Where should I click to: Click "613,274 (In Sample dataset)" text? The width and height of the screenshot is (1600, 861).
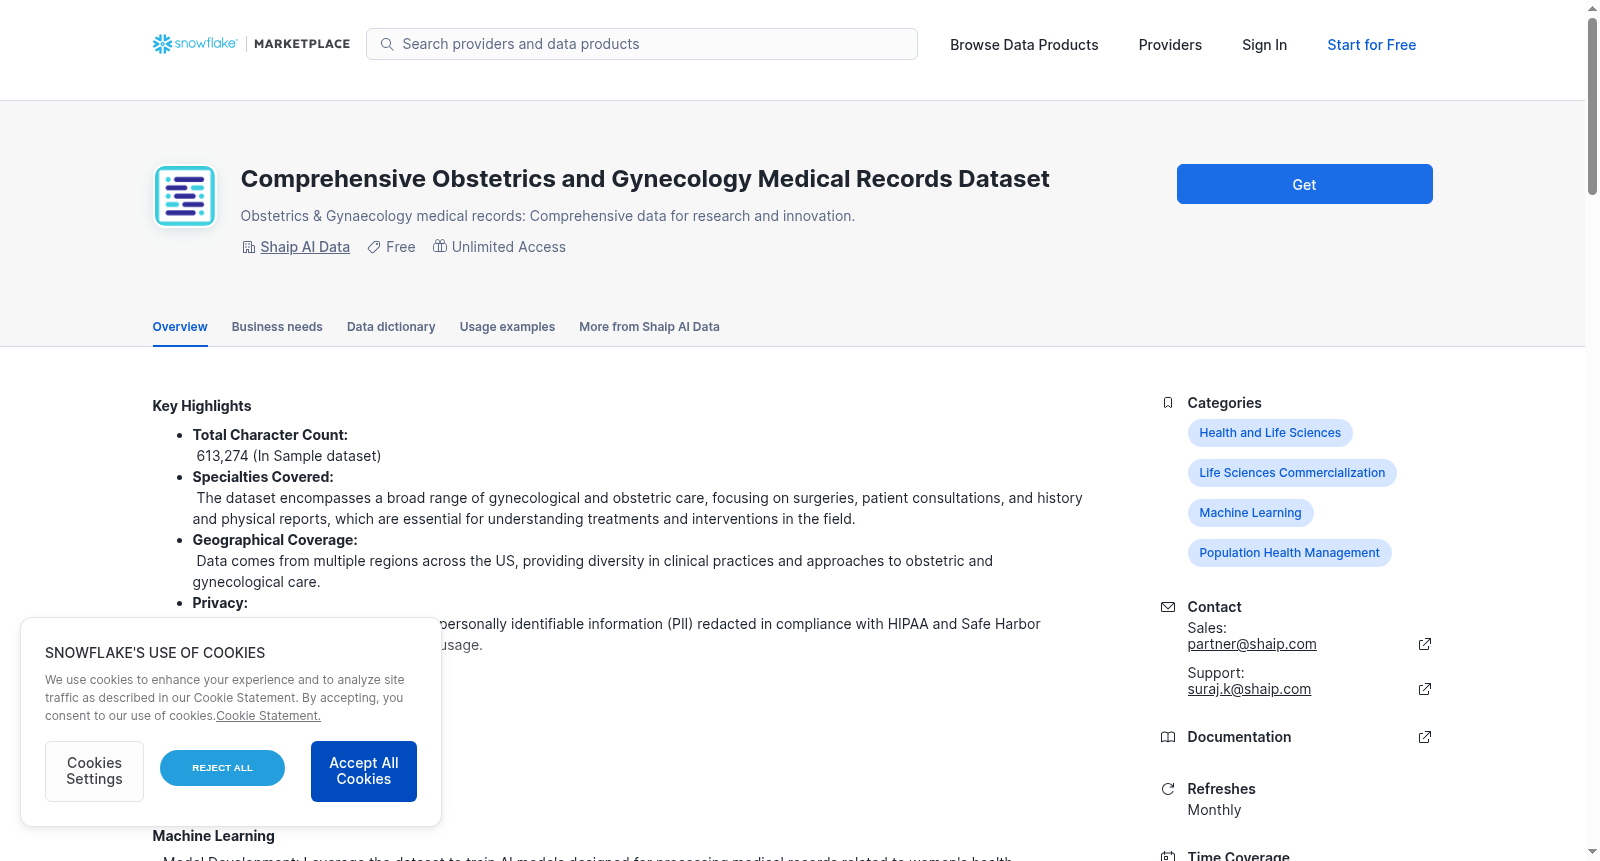tap(289, 456)
